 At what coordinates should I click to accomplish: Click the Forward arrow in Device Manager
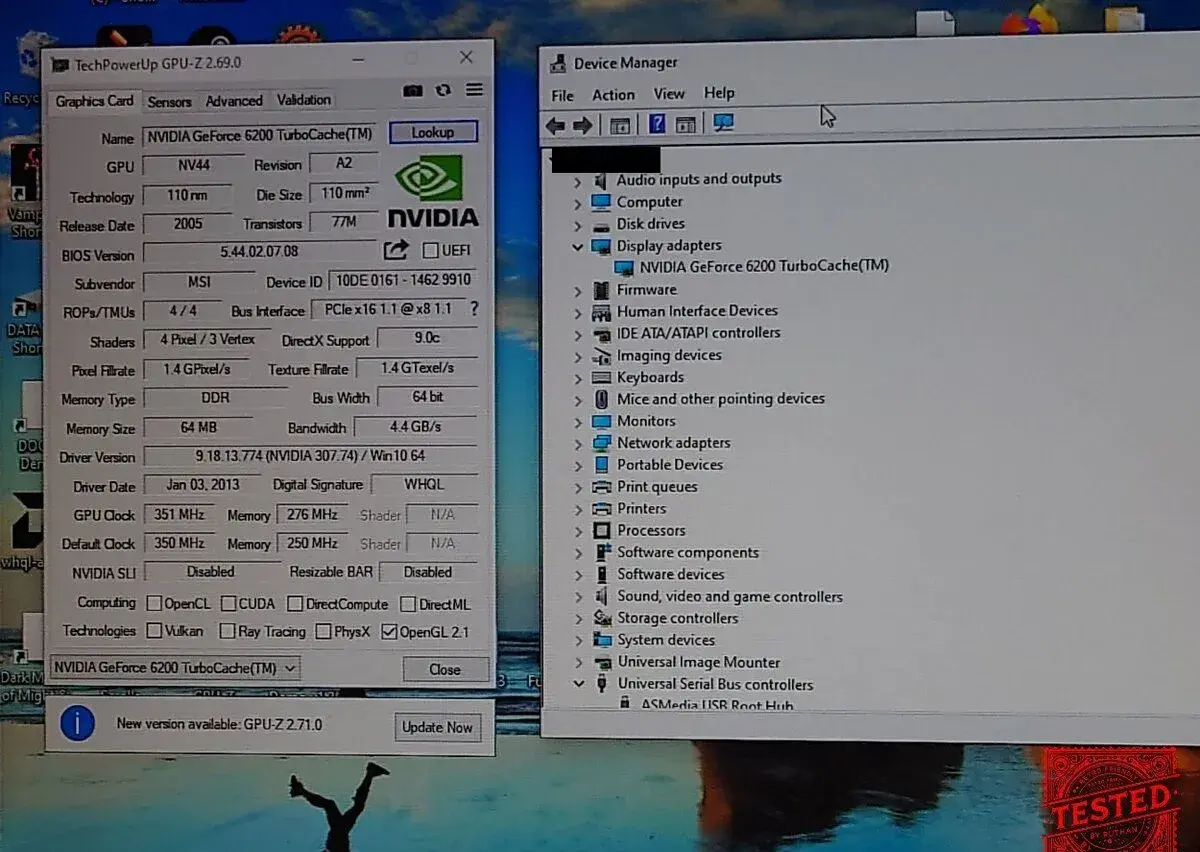tap(582, 125)
